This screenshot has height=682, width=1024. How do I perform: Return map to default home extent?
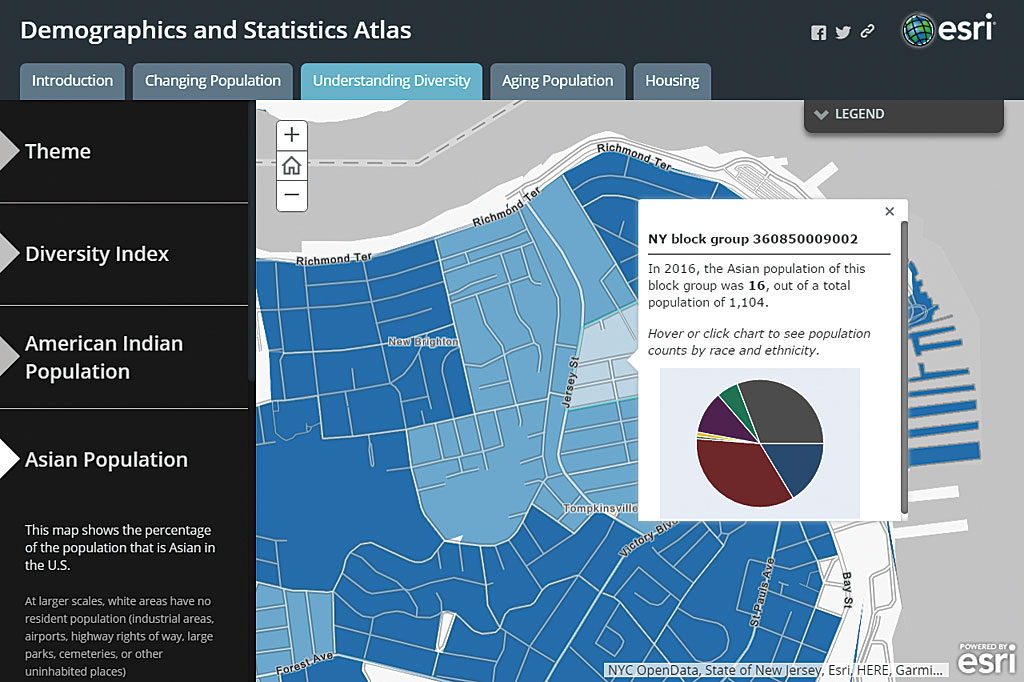point(291,166)
